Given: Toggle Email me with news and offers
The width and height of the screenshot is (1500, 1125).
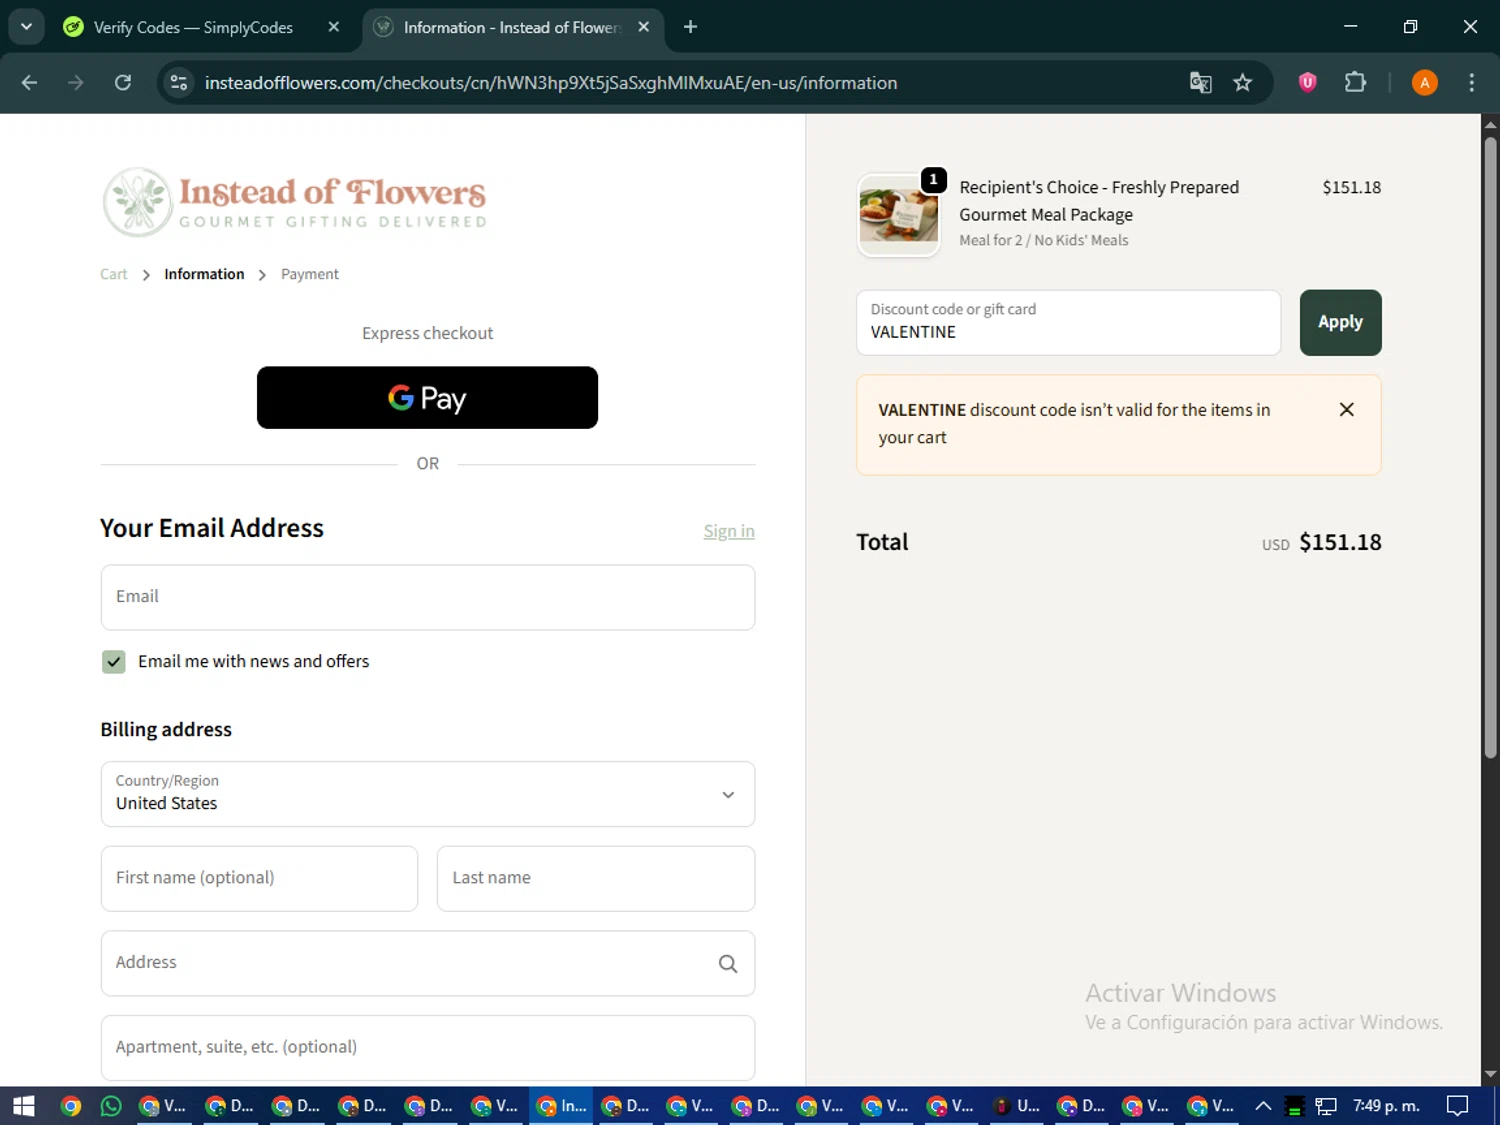Looking at the screenshot, I should point(114,662).
